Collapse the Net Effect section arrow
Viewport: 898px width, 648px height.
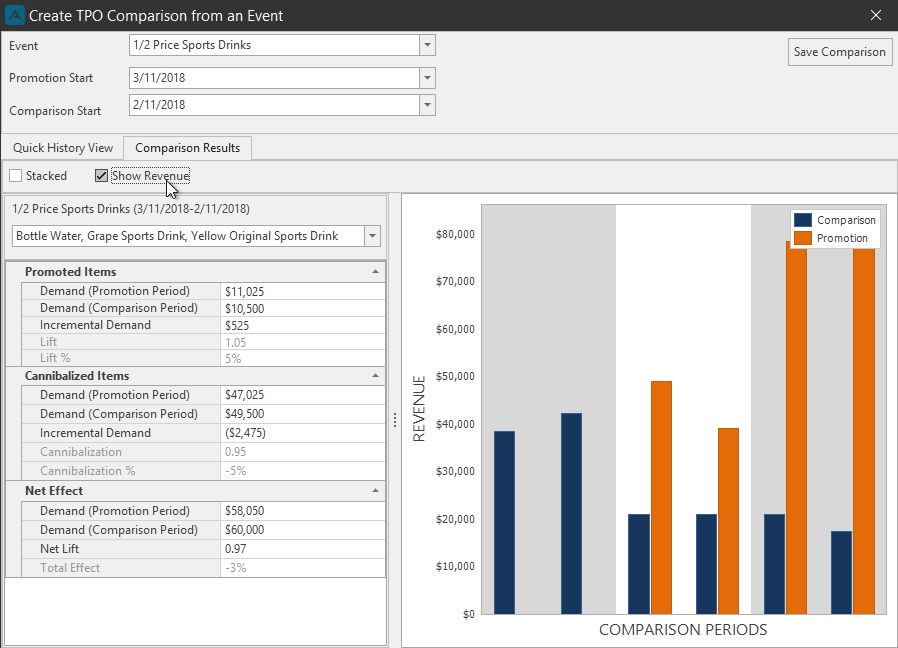coord(375,490)
